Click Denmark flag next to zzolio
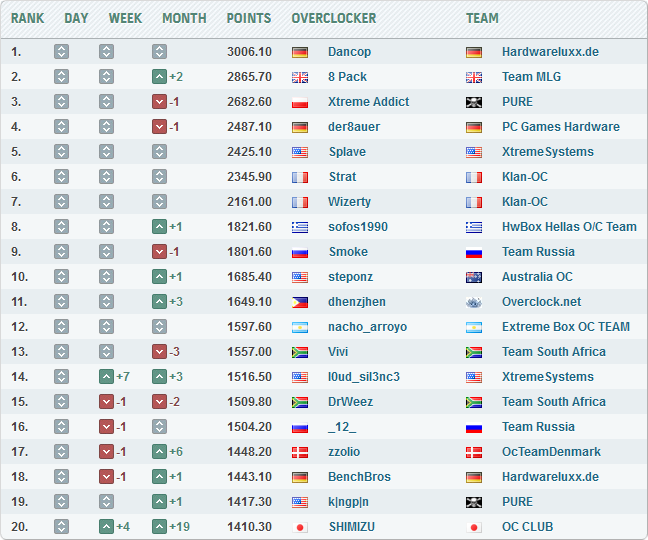This screenshot has height=540, width=648. click(x=300, y=452)
